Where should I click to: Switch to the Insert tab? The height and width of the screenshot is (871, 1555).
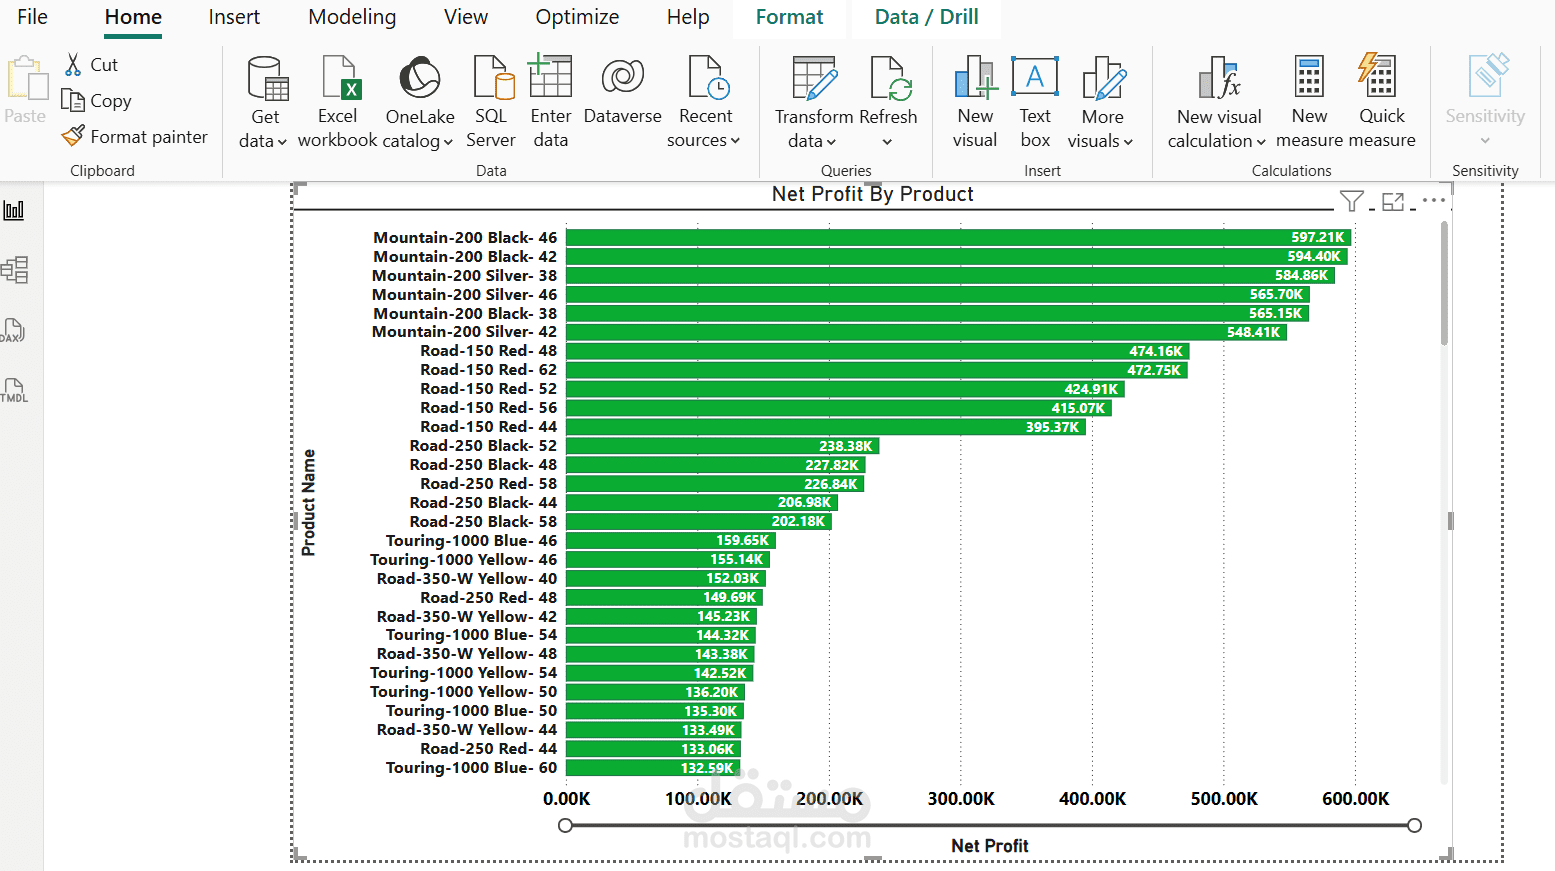click(x=234, y=17)
